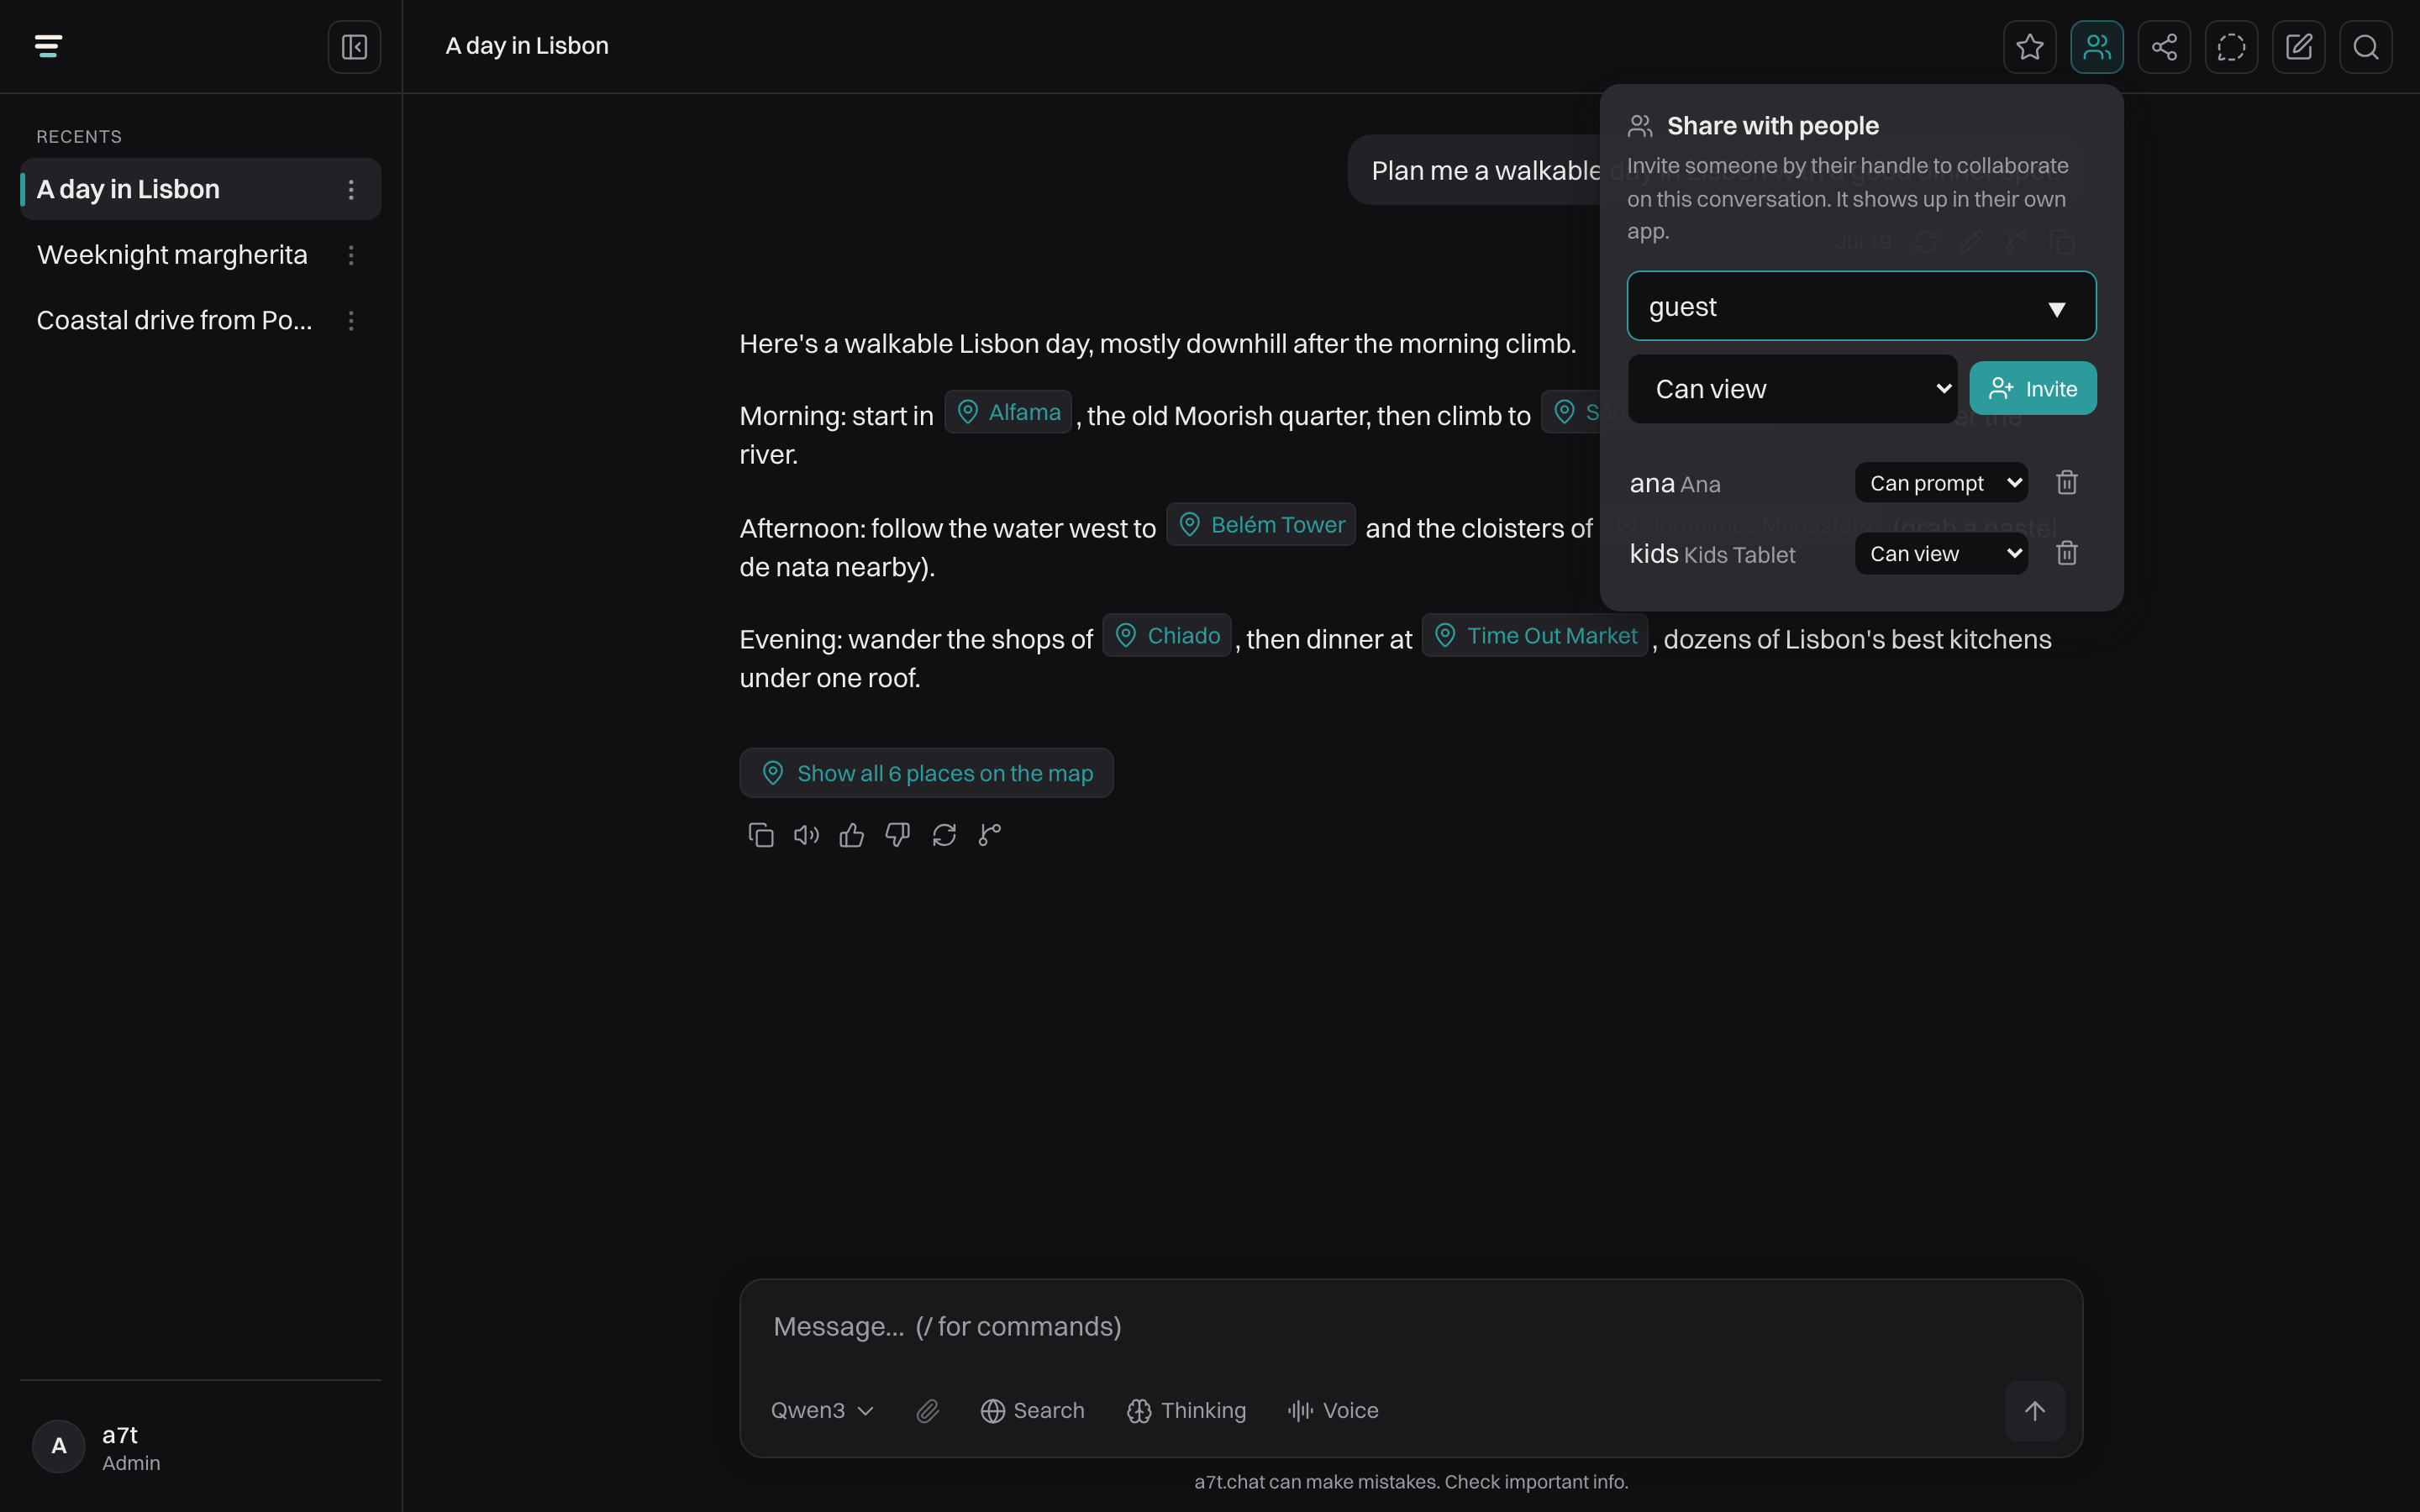Remove kids from shared people
The image size is (2420, 1512).
[x=2066, y=553]
